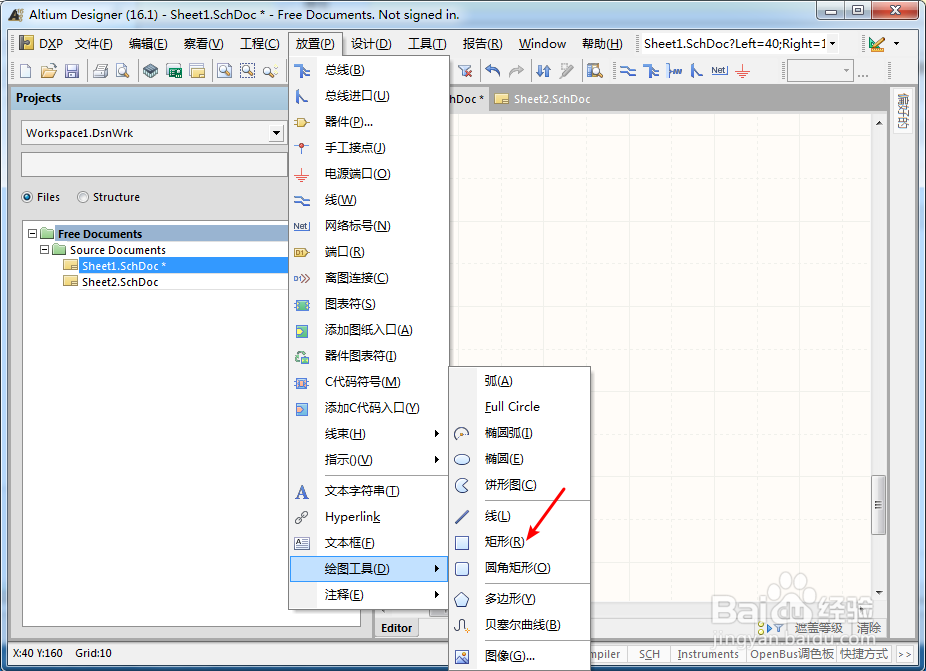This screenshot has height=671, width=926.
Task: Expand the 线束(H) harness submenu
Action: pos(369,434)
